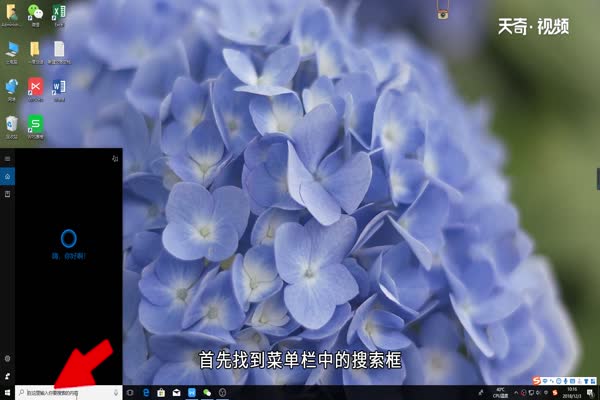Click the taskbar search input box

[68, 393]
